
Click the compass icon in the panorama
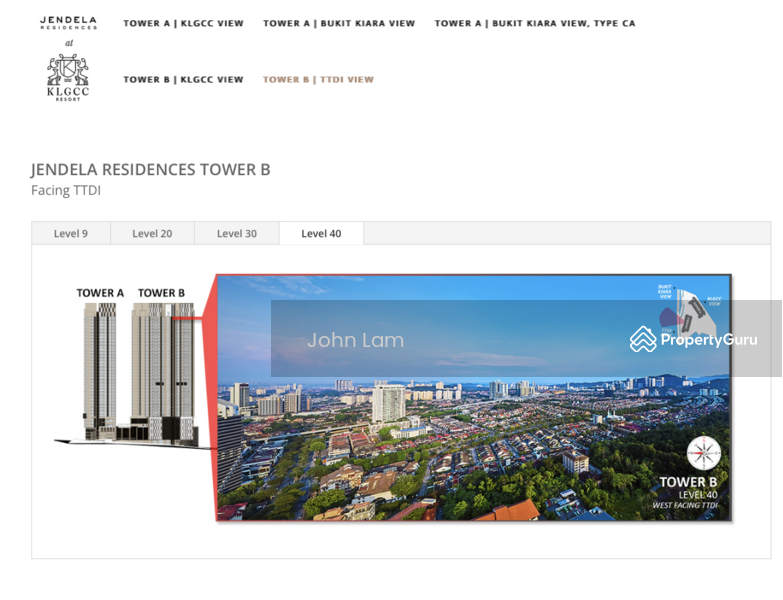(704, 453)
